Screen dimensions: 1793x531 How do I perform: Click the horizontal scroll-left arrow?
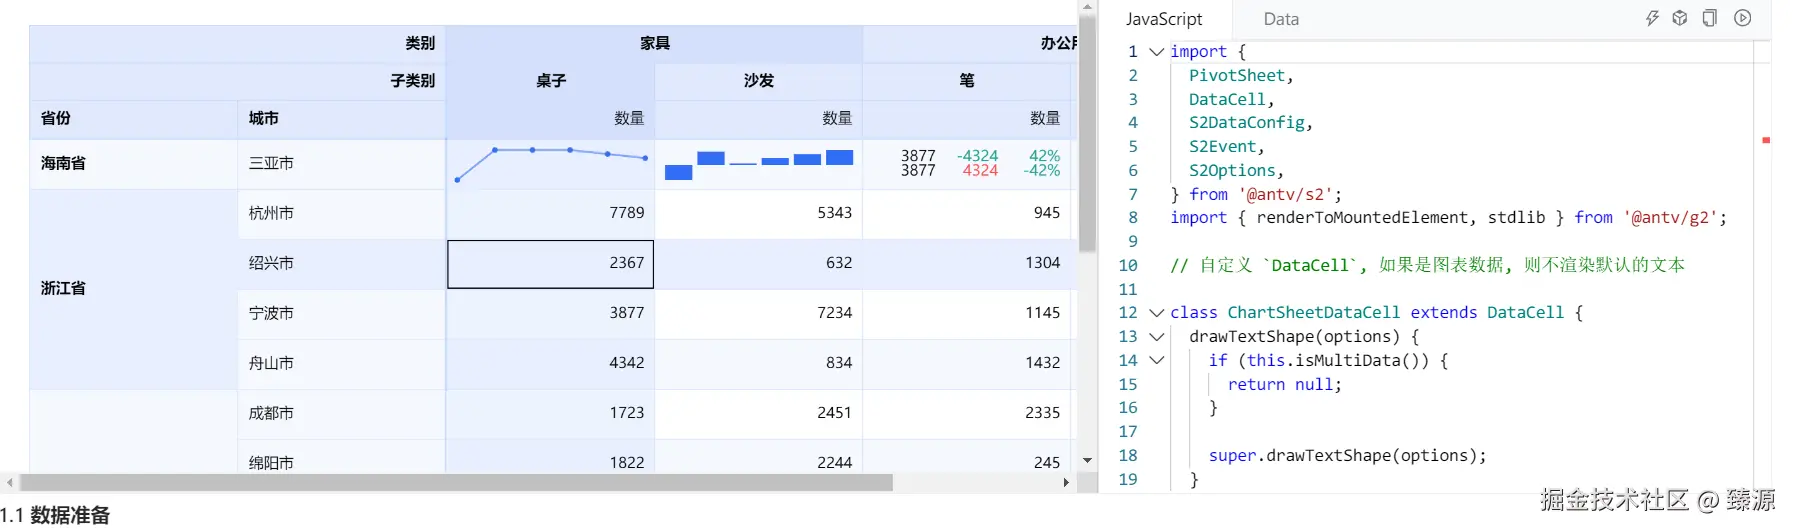click(10, 482)
